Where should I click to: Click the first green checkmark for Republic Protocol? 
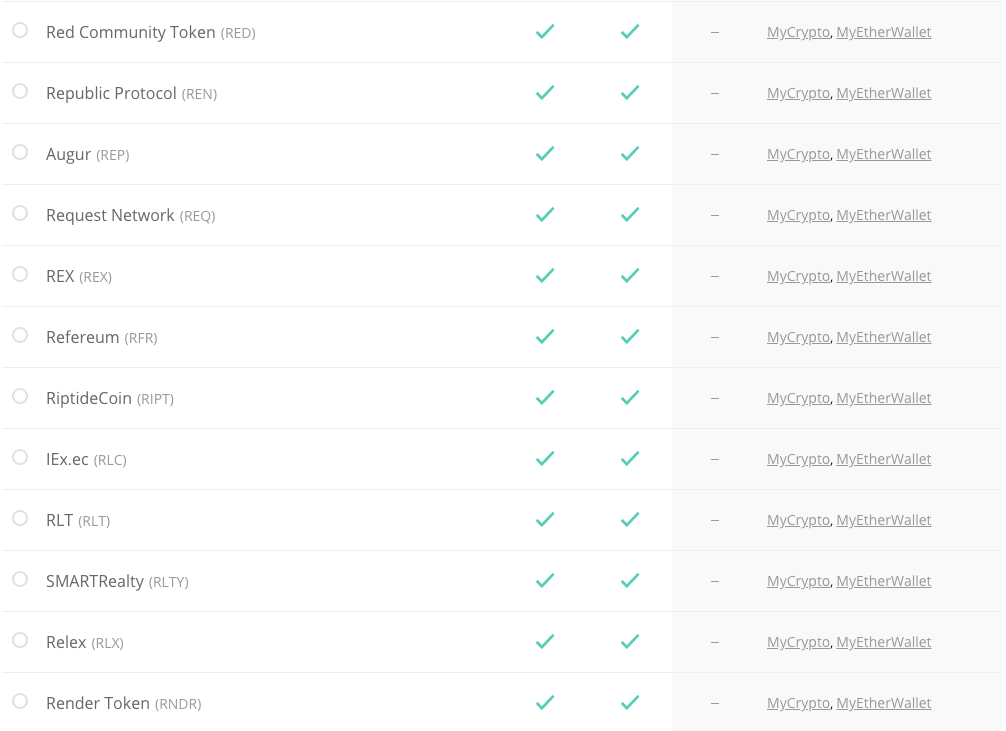tap(545, 93)
